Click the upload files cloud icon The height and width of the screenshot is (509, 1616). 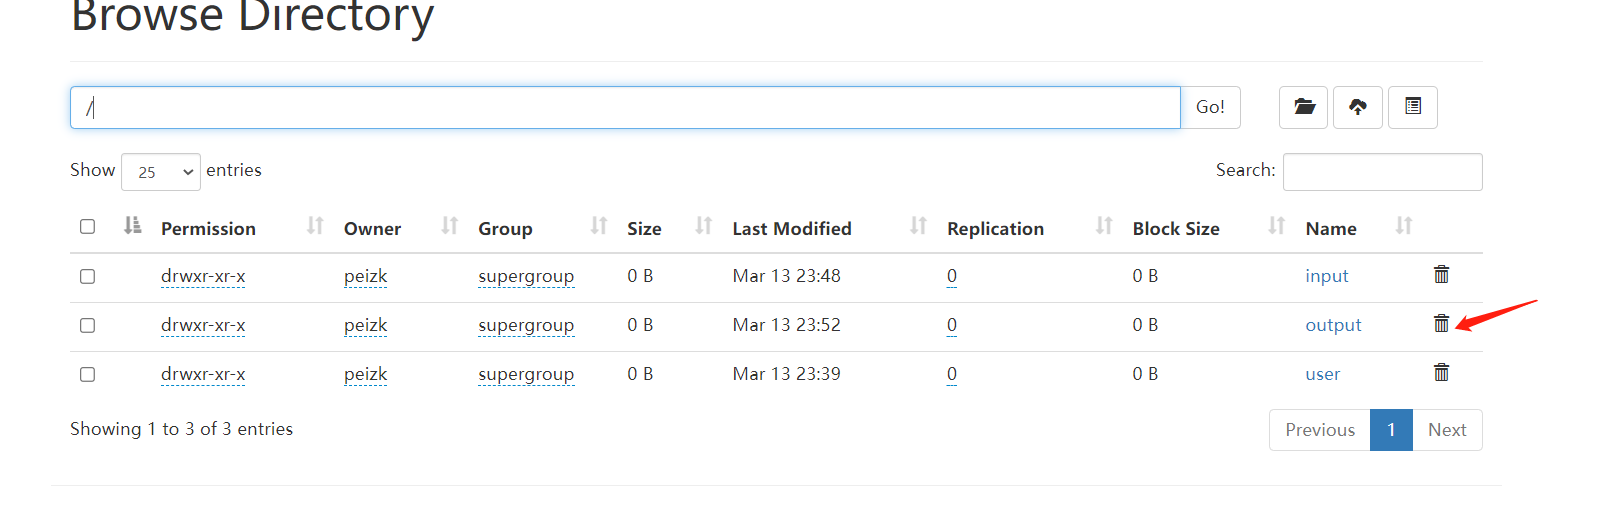(x=1357, y=107)
